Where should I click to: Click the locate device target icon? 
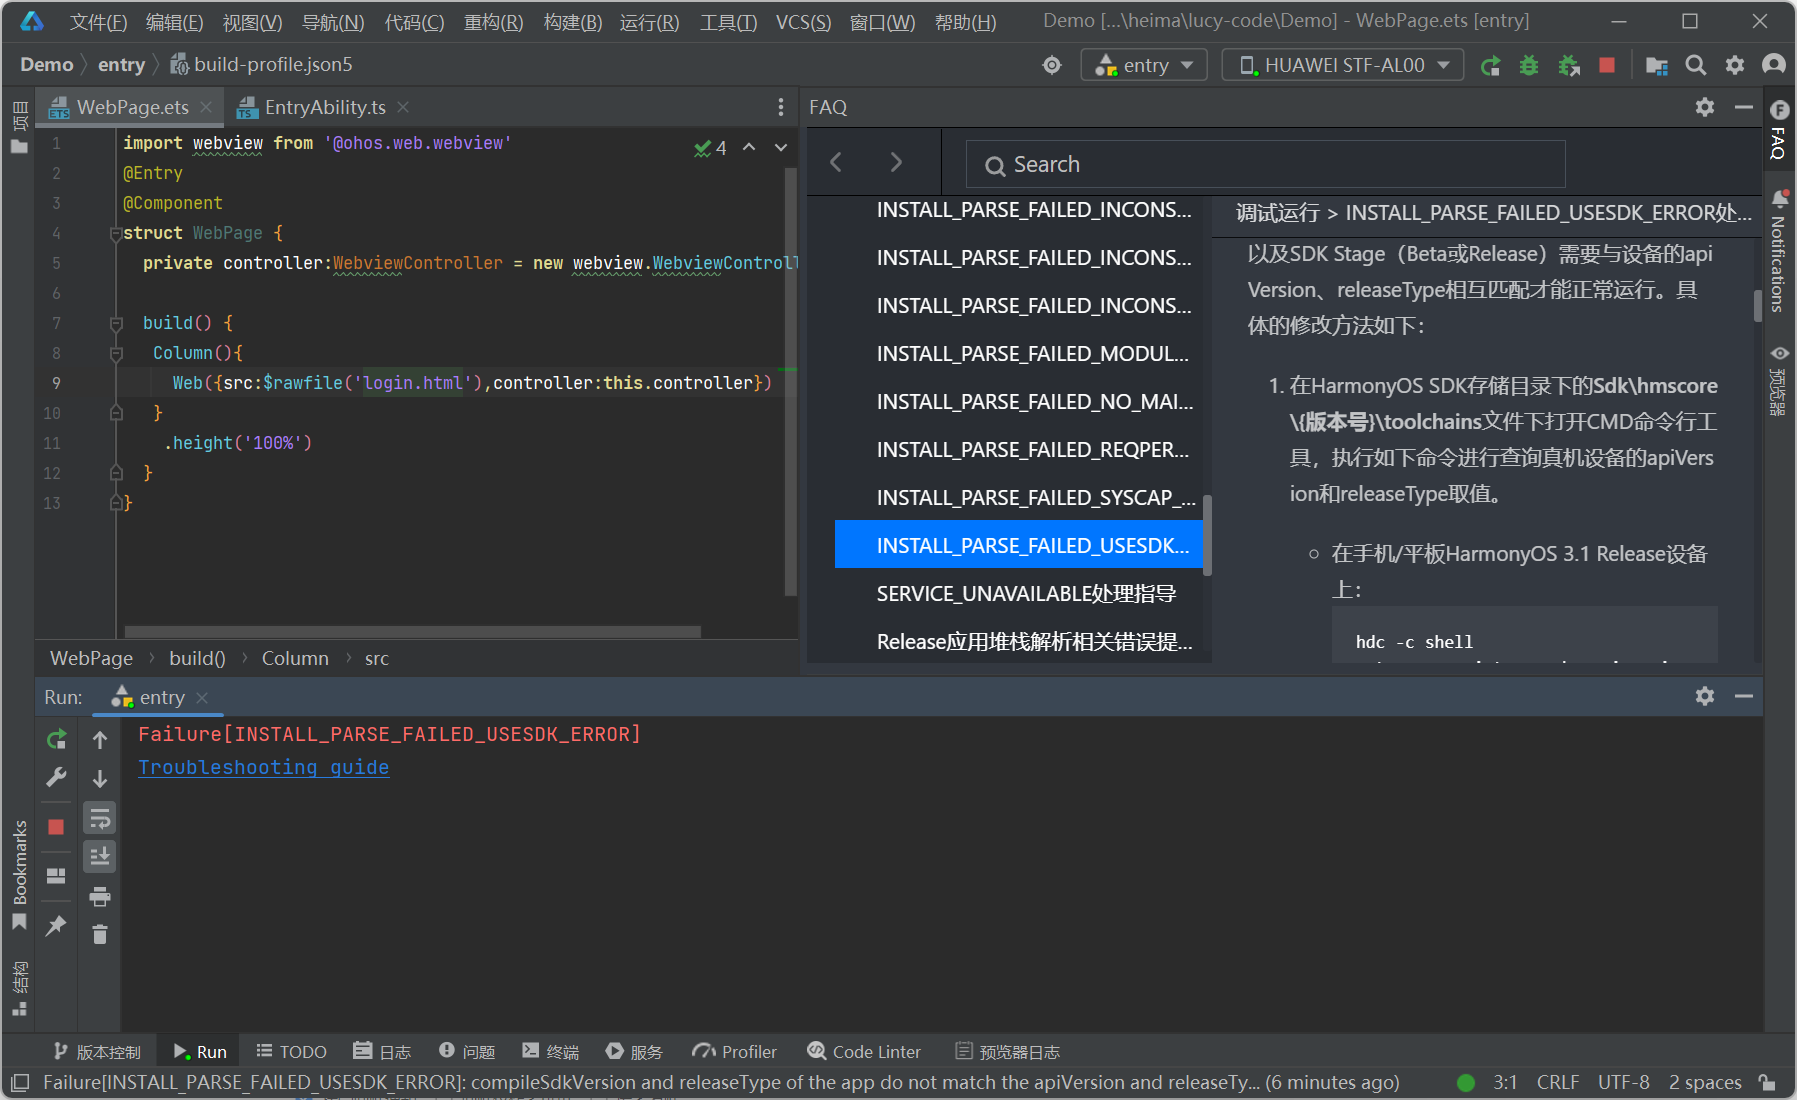pyautogui.click(x=1052, y=65)
